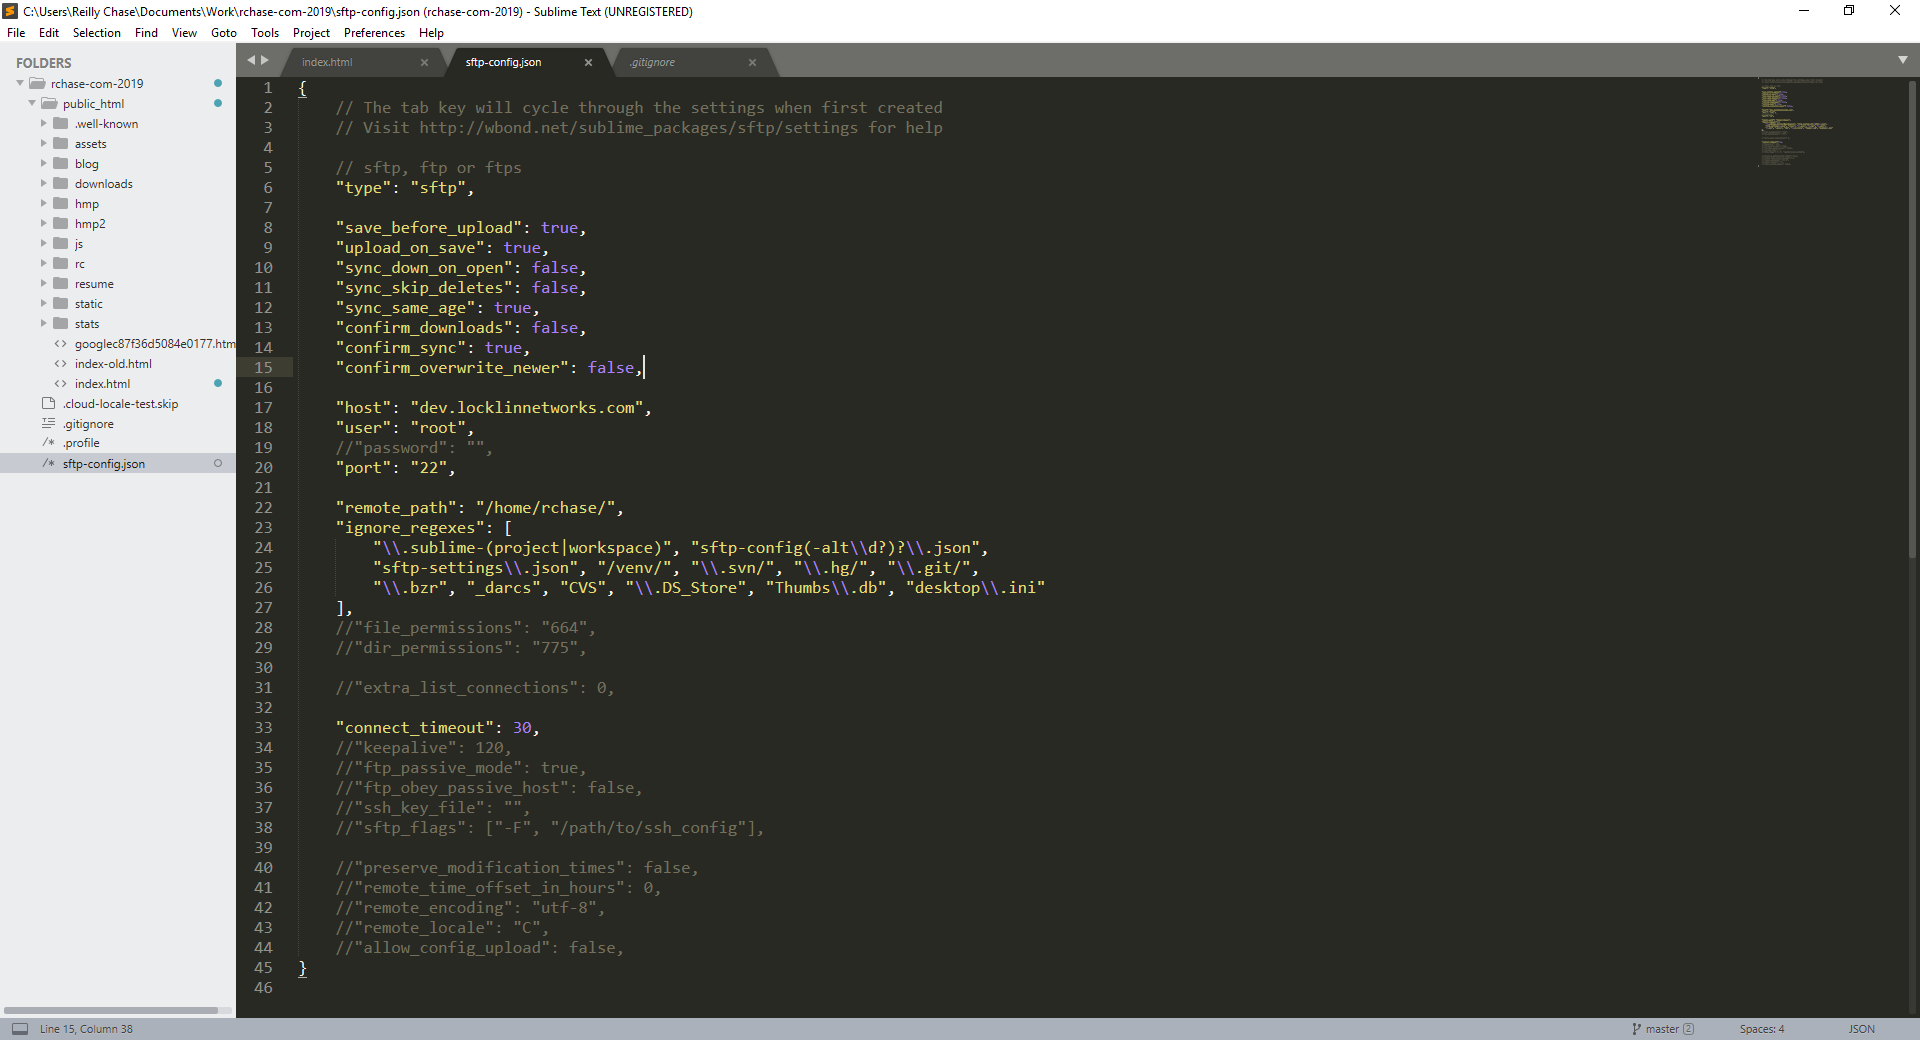Change syntax via JSON status label
The width and height of the screenshot is (1920, 1040).
click(1861, 1029)
